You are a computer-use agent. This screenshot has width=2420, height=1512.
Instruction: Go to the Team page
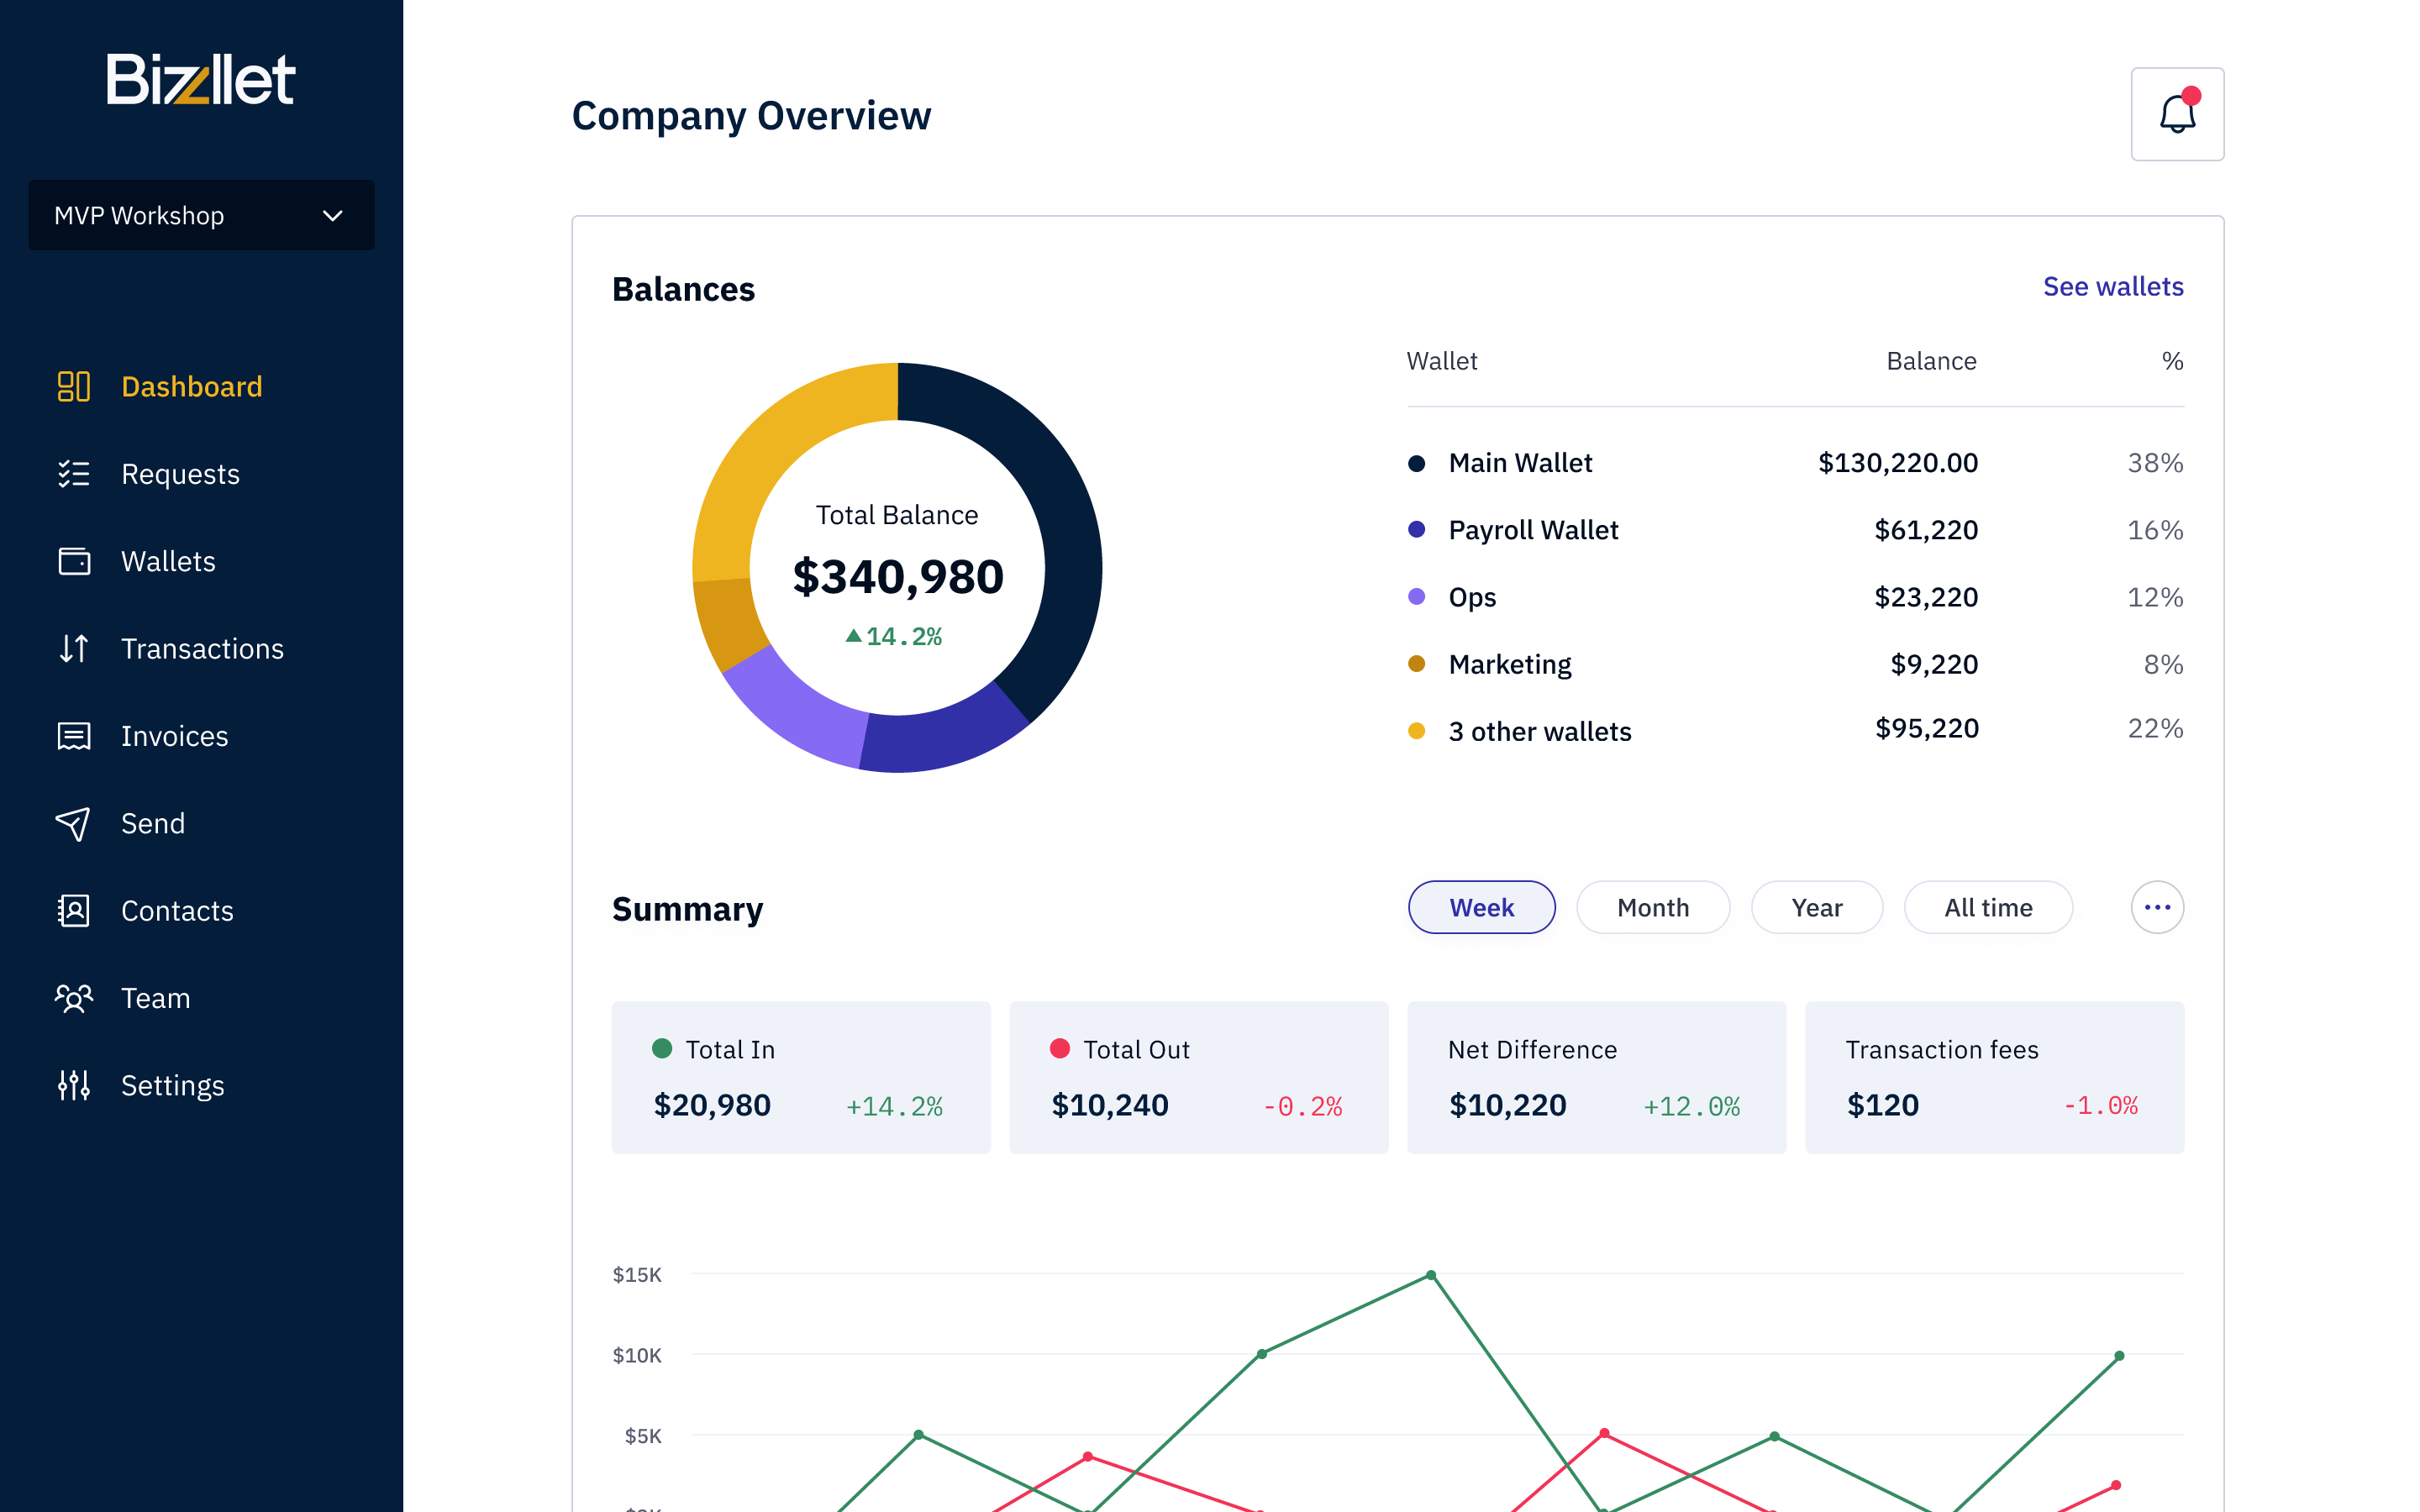(x=155, y=998)
